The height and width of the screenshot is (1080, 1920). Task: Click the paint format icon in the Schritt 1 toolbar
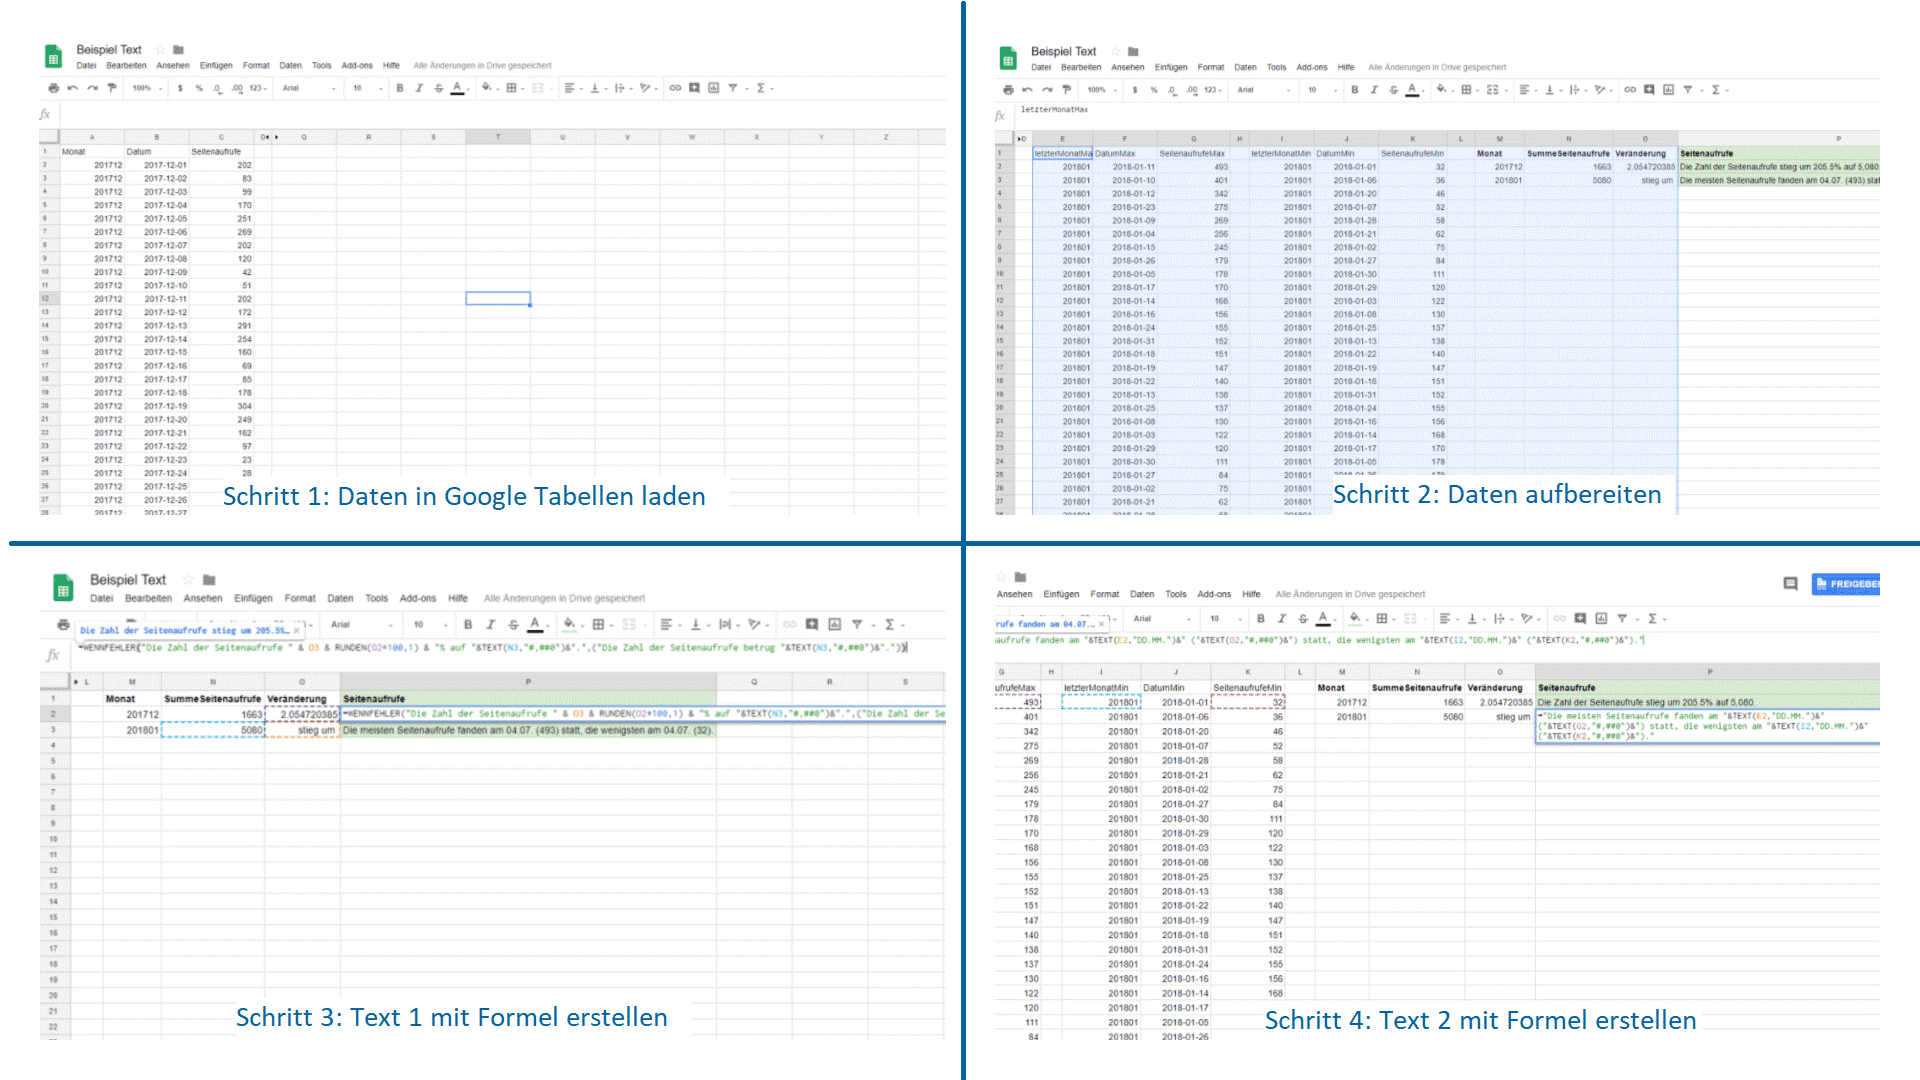112,88
